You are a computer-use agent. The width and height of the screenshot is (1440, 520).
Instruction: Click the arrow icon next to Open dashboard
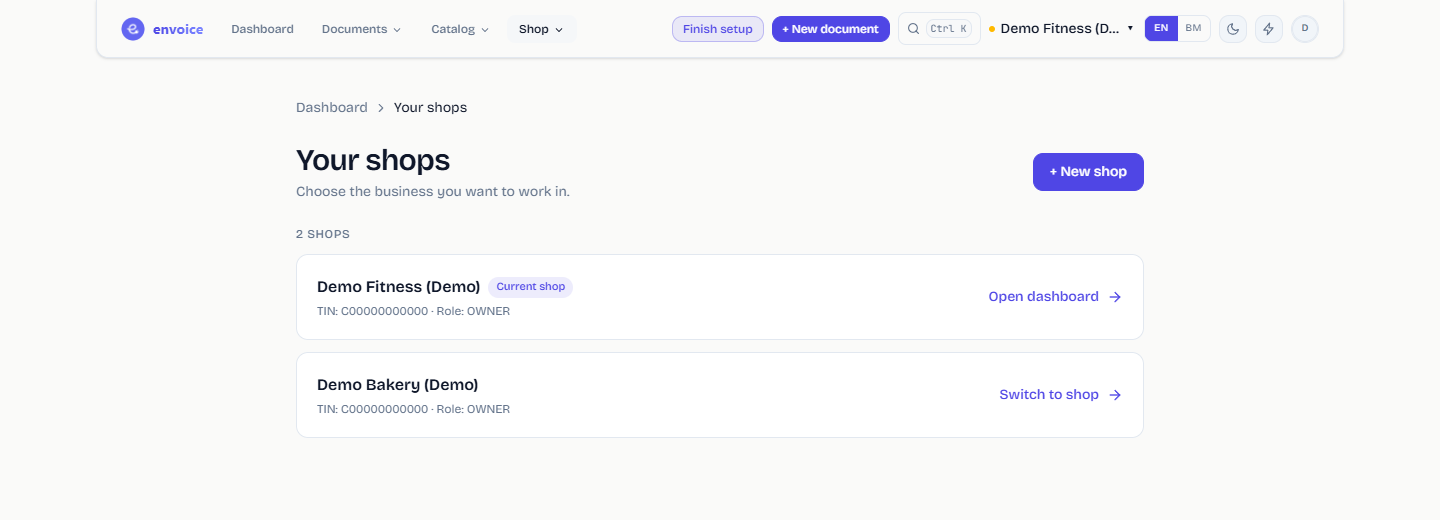point(1115,297)
